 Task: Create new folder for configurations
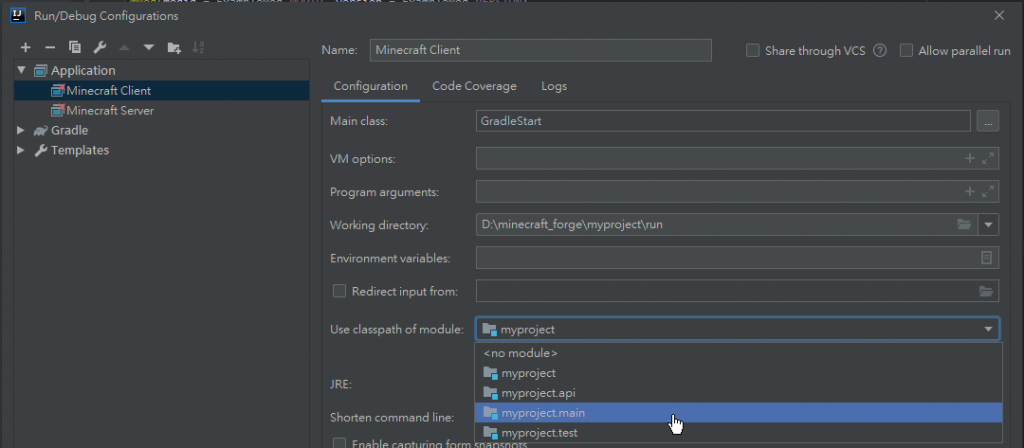[x=174, y=47]
